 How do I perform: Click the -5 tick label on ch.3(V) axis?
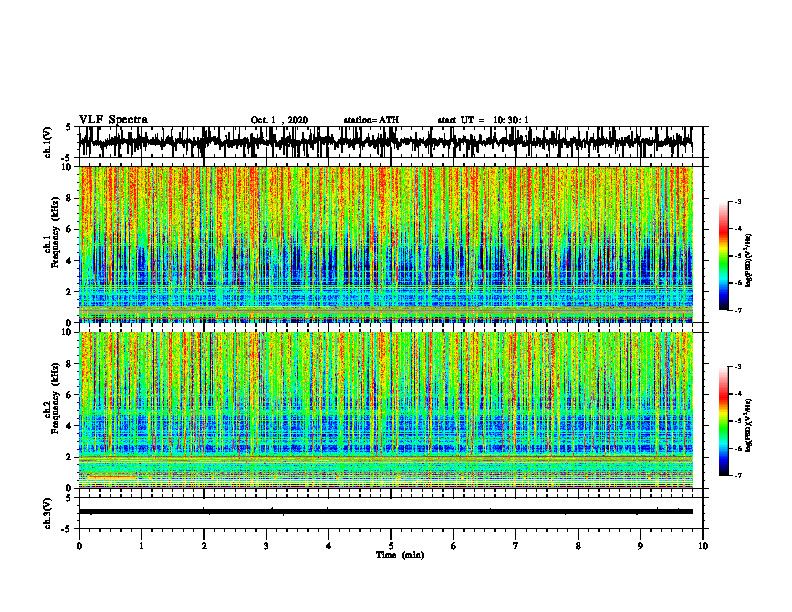pos(67,529)
